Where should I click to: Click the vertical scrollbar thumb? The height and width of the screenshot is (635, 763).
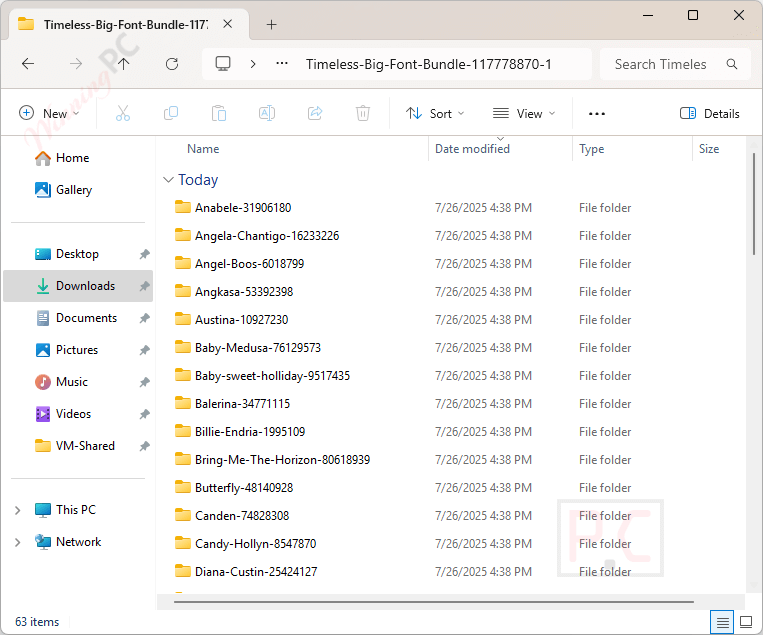(754, 204)
